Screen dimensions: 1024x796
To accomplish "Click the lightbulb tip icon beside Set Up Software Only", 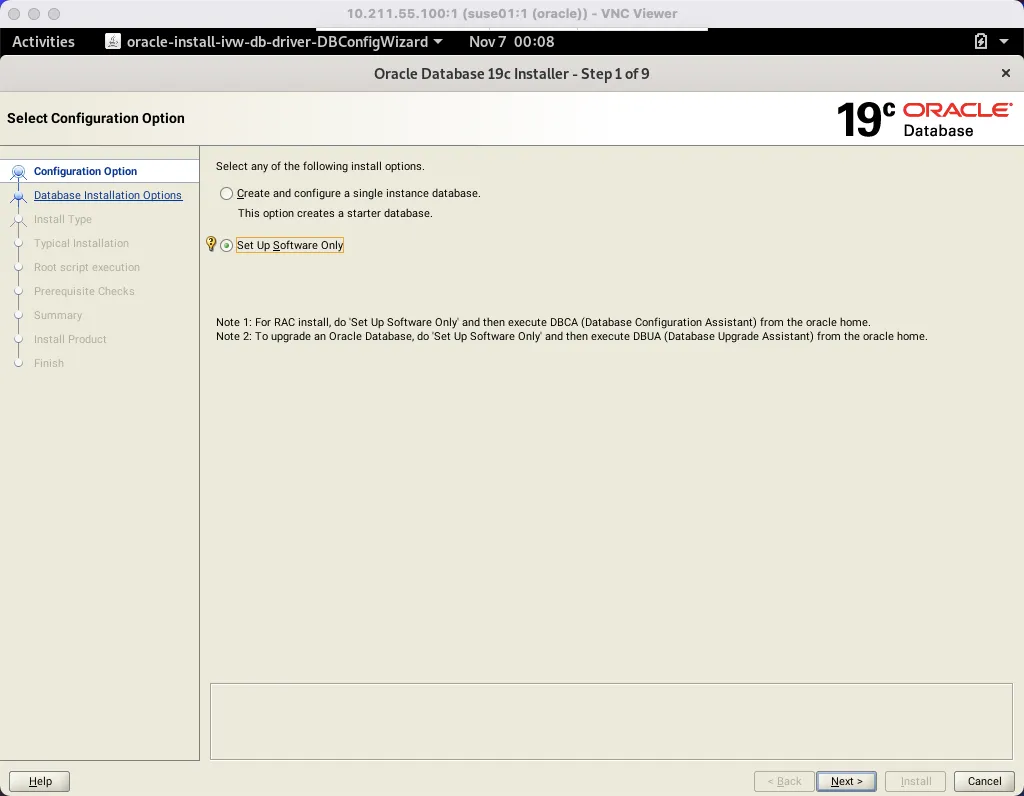I will pyautogui.click(x=210, y=243).
